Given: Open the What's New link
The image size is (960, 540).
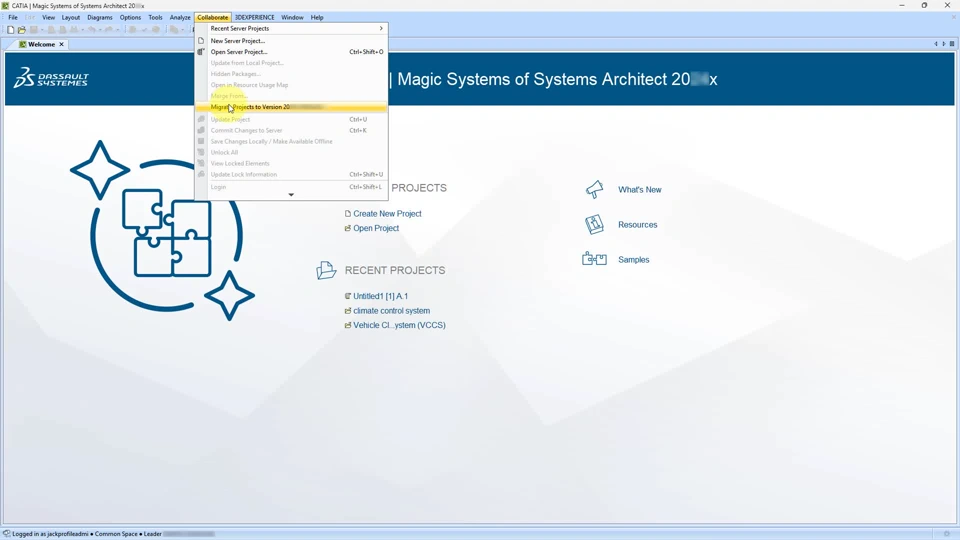Looking at the screenshot, I should click(639, 190).
